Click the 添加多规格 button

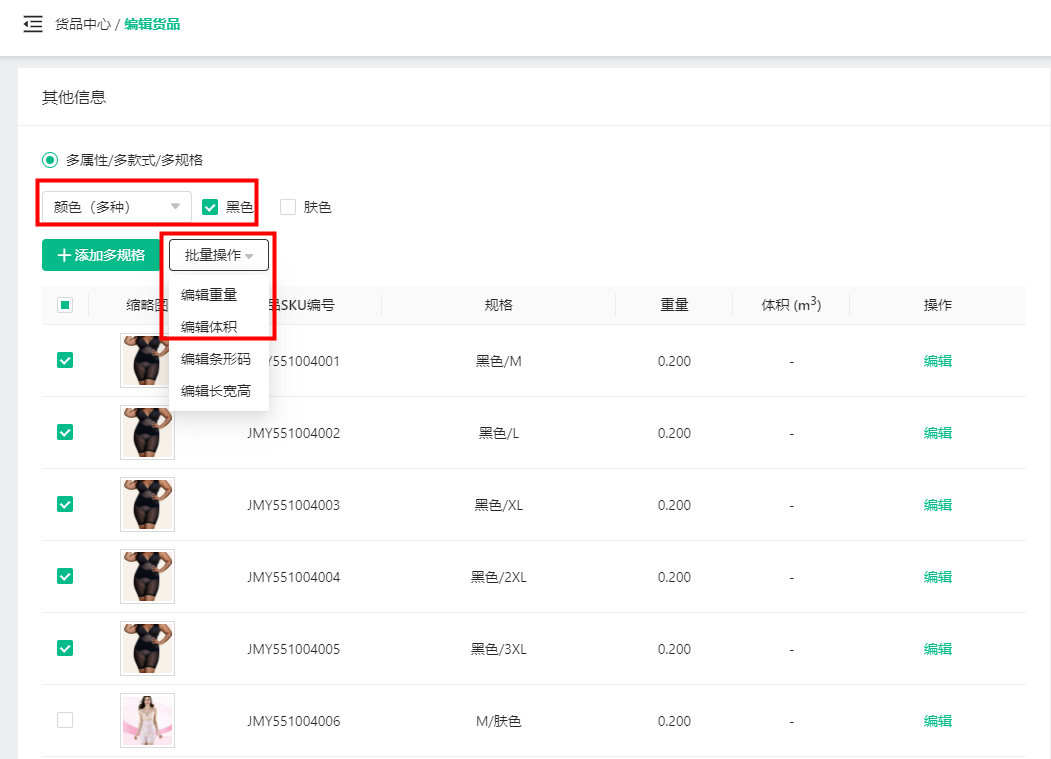tap(101, 255)
